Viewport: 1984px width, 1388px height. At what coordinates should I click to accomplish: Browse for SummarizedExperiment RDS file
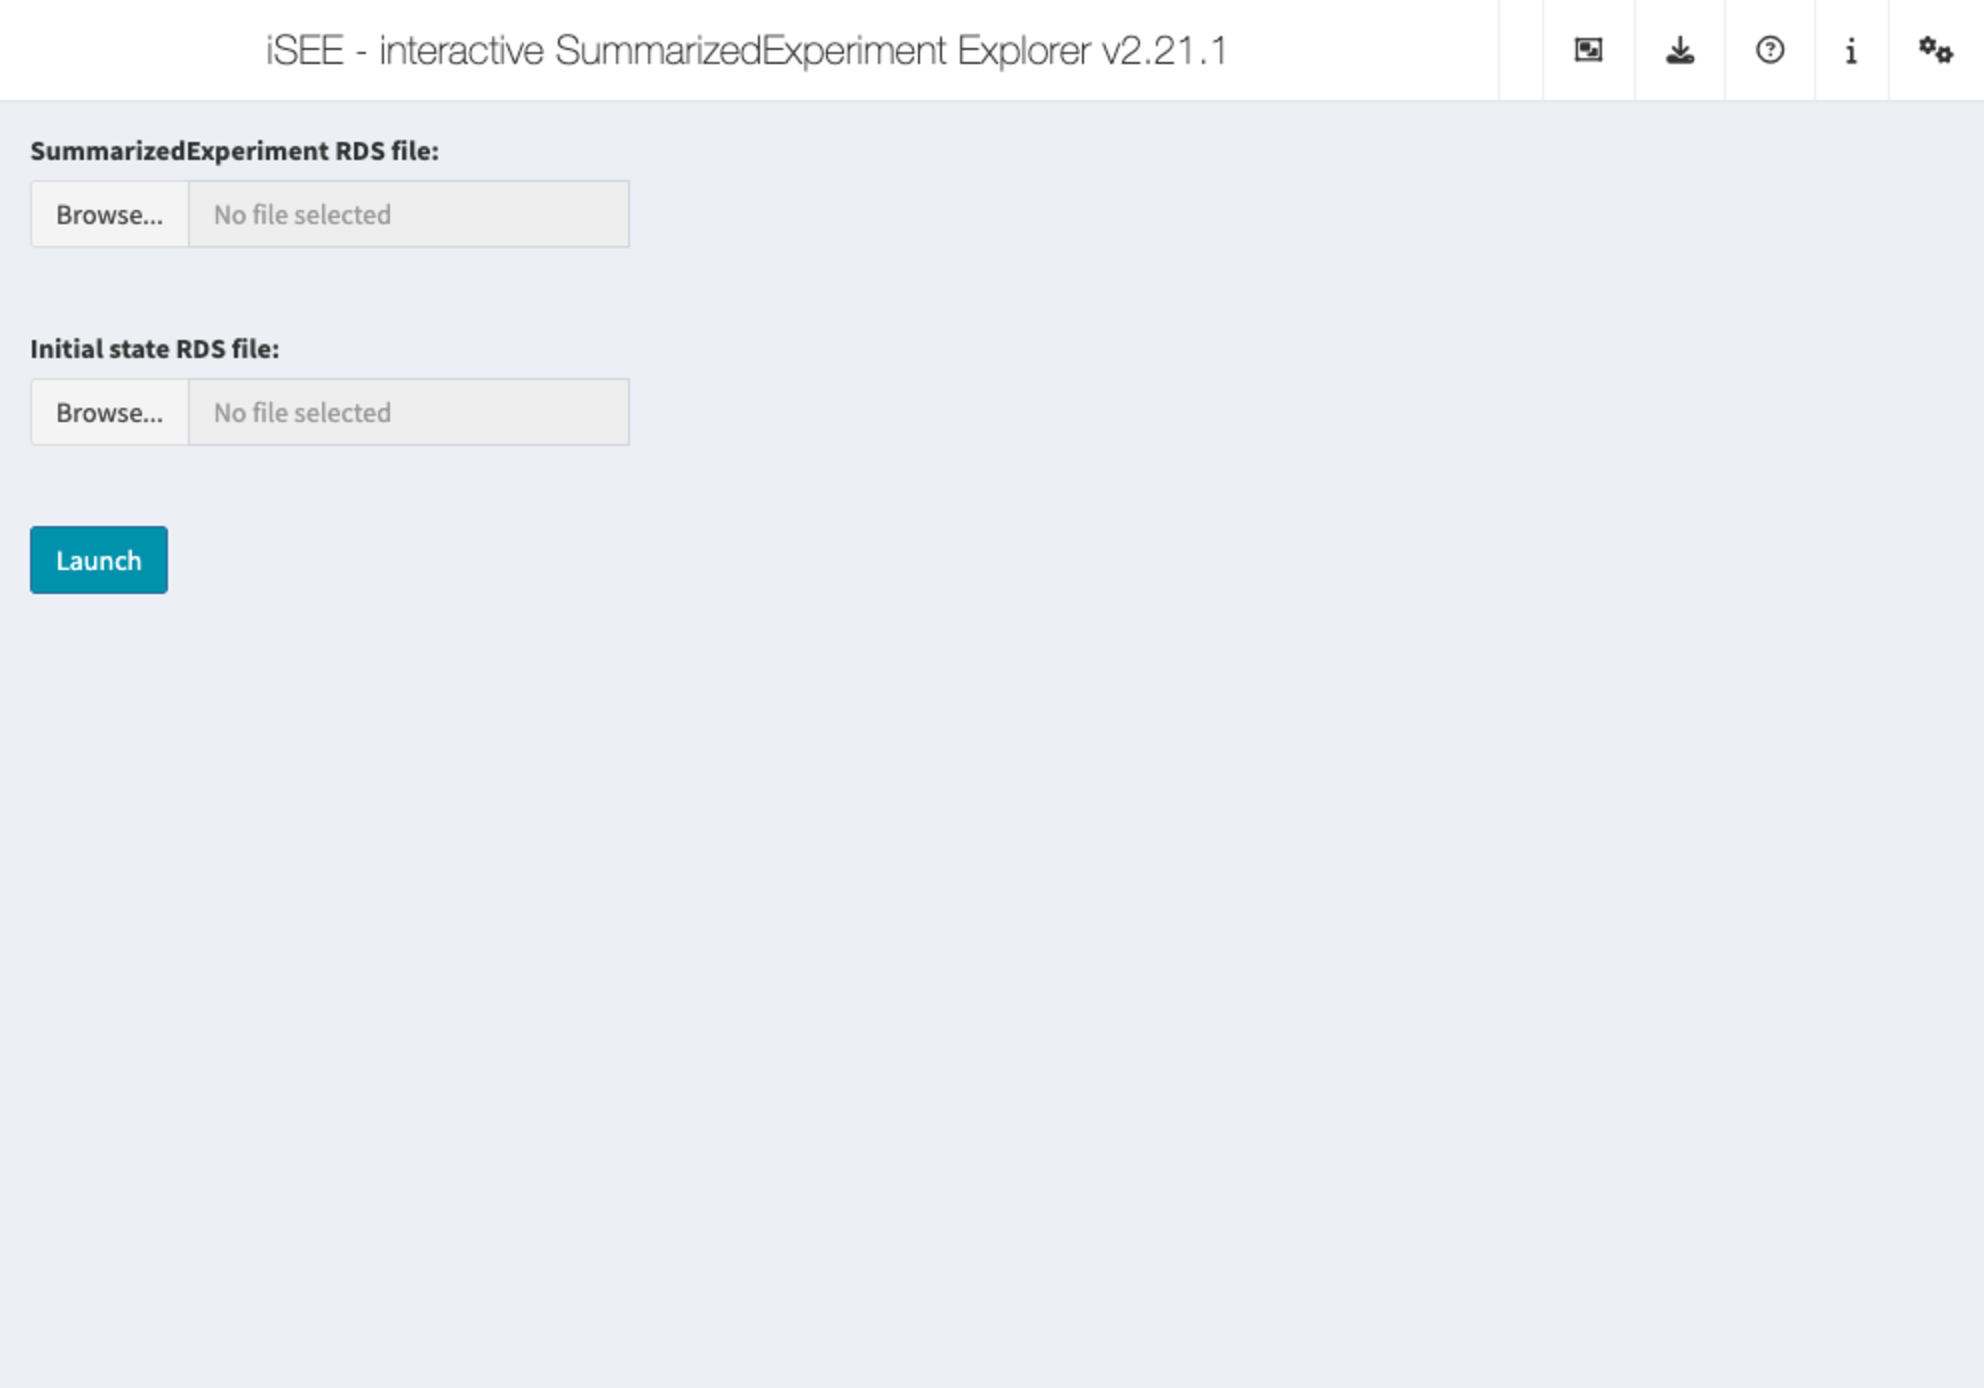(x=110, y=214)
